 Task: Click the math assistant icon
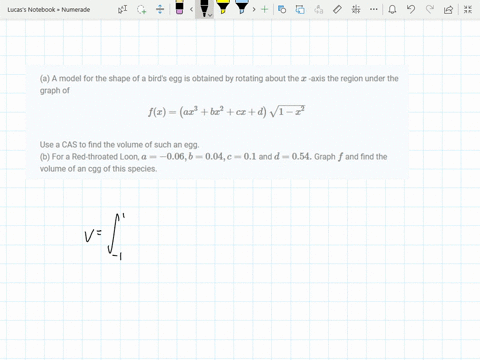point(356,9)
